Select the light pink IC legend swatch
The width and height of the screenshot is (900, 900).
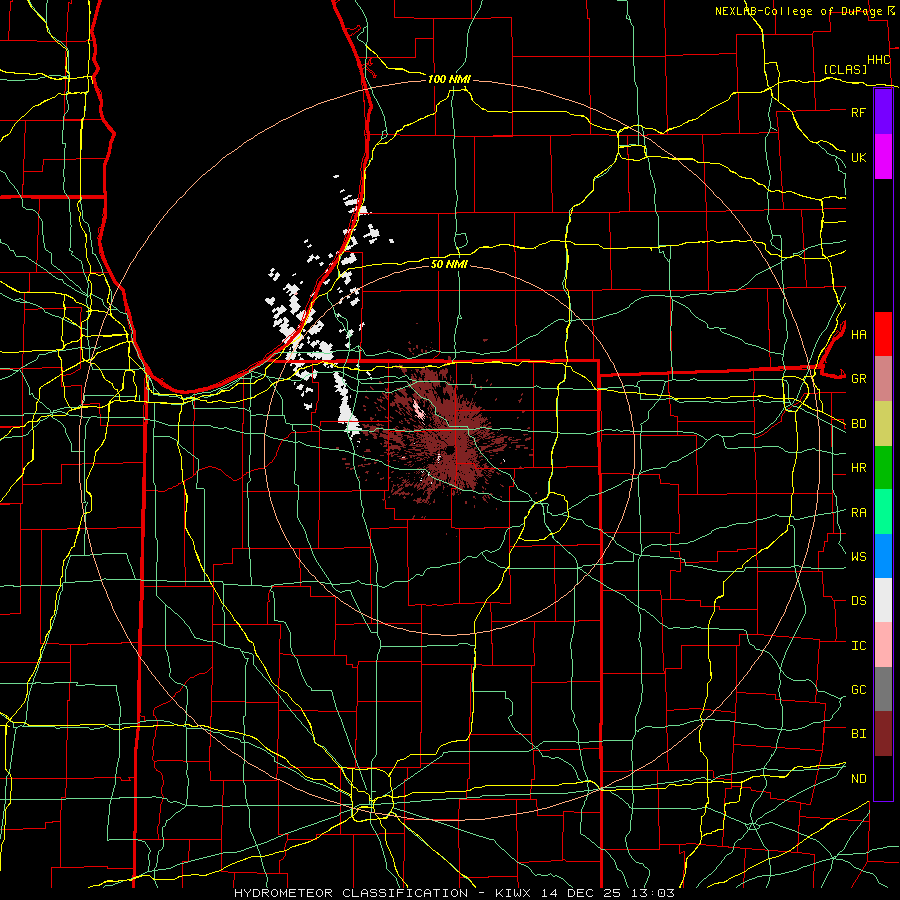click(x=883, y=645)
